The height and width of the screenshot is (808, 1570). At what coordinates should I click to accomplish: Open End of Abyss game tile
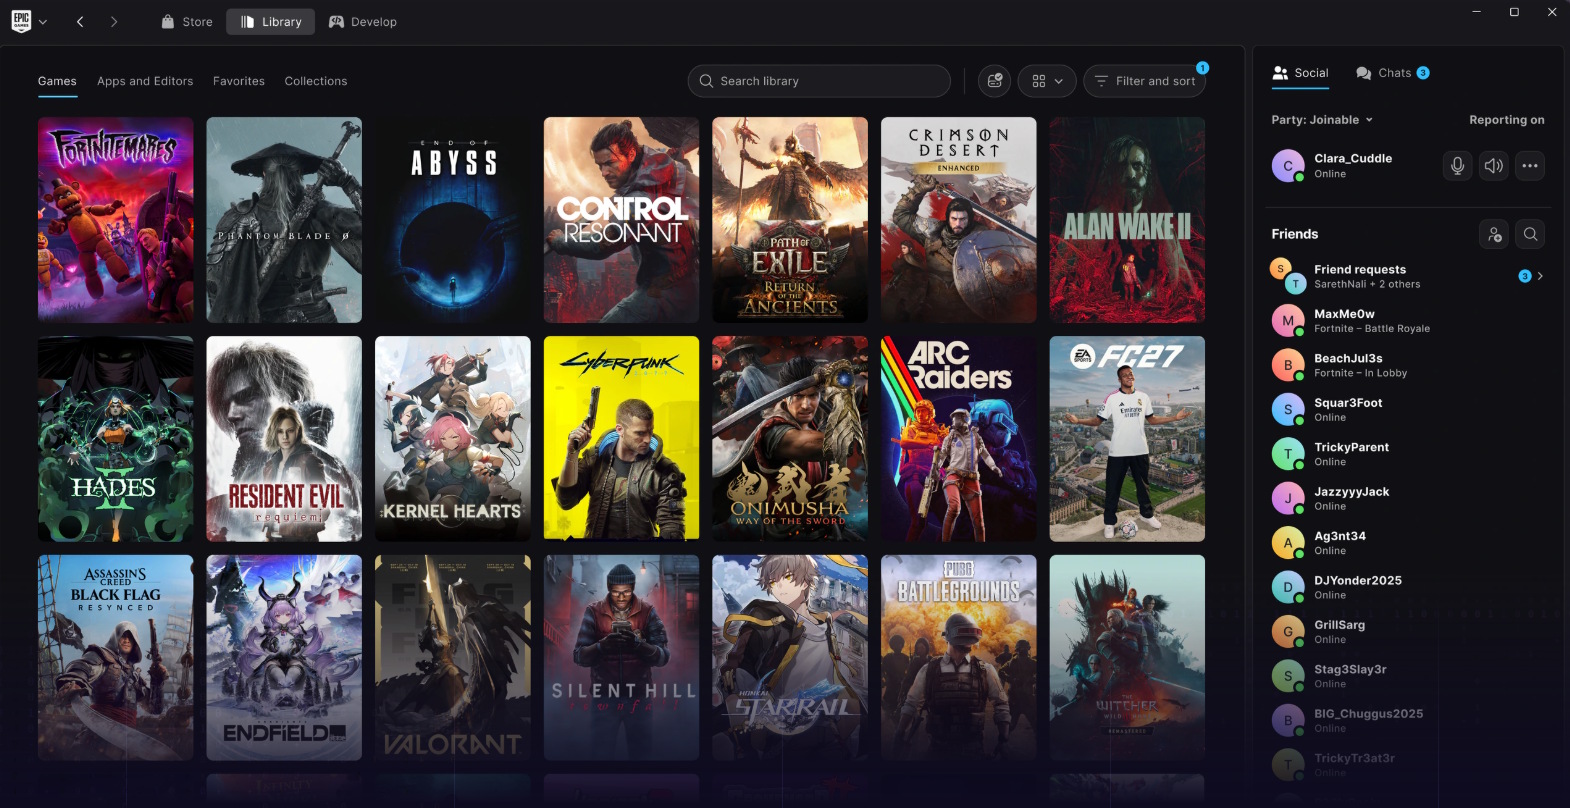453,220
